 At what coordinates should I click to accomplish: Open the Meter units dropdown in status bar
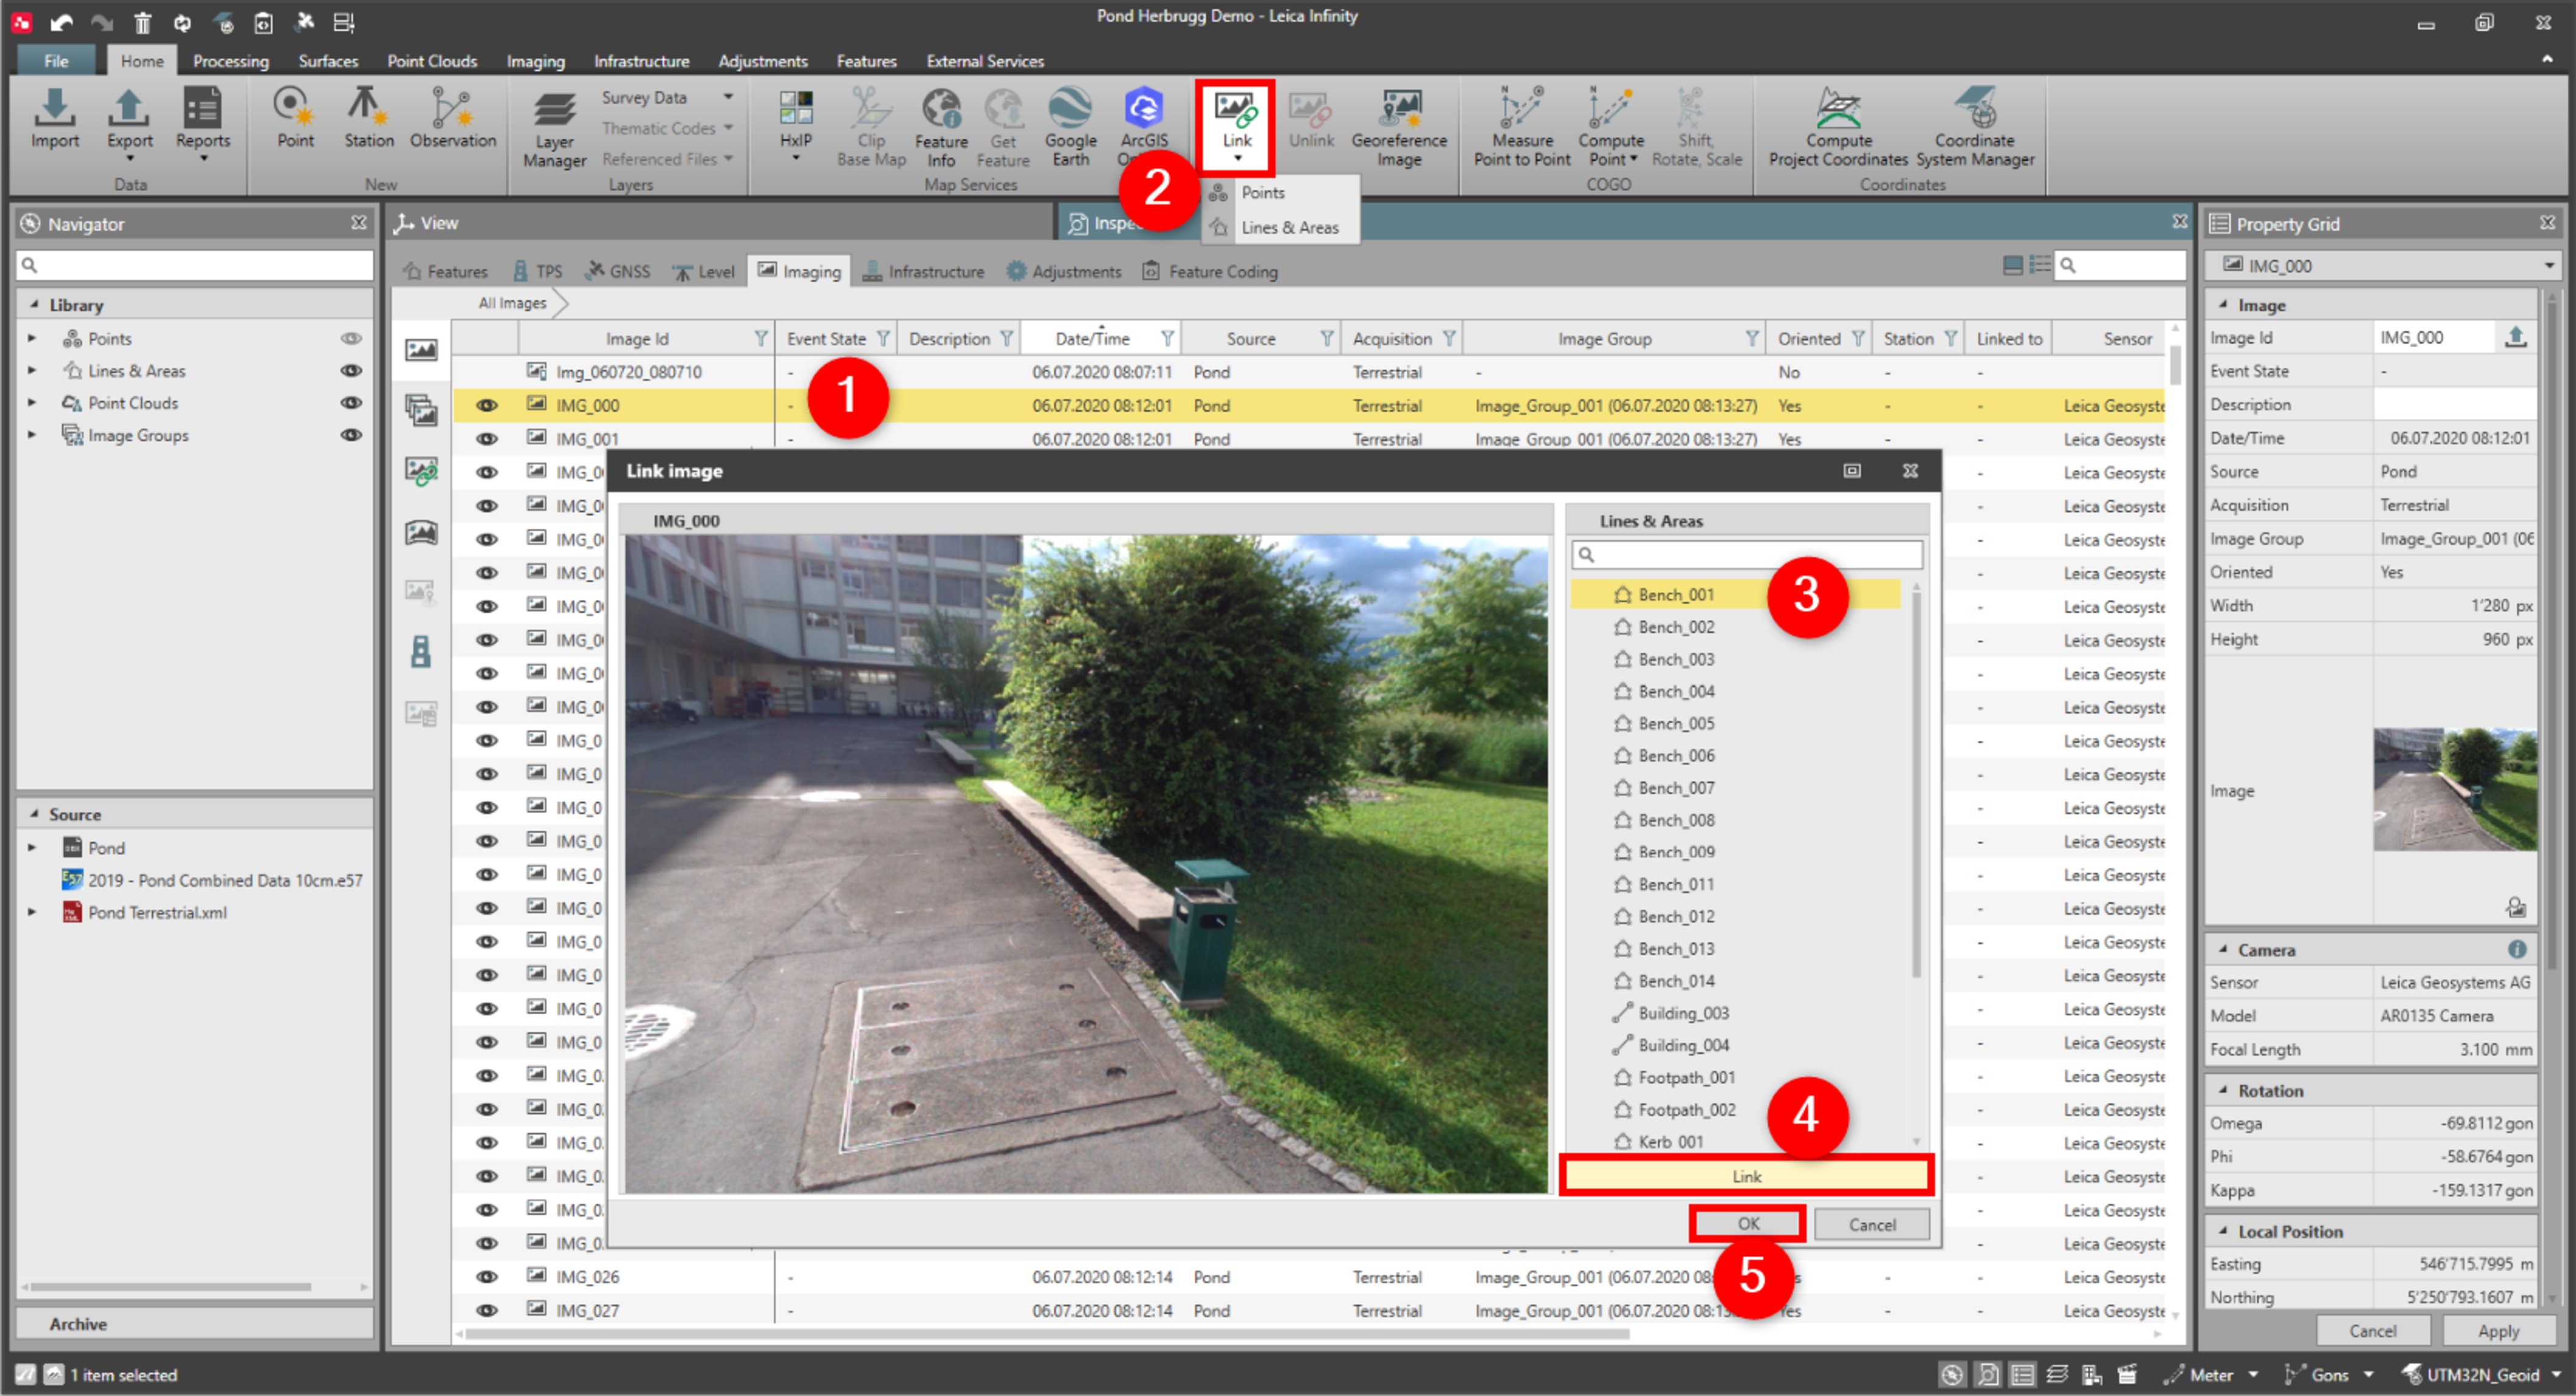tap(2254, 1375)
